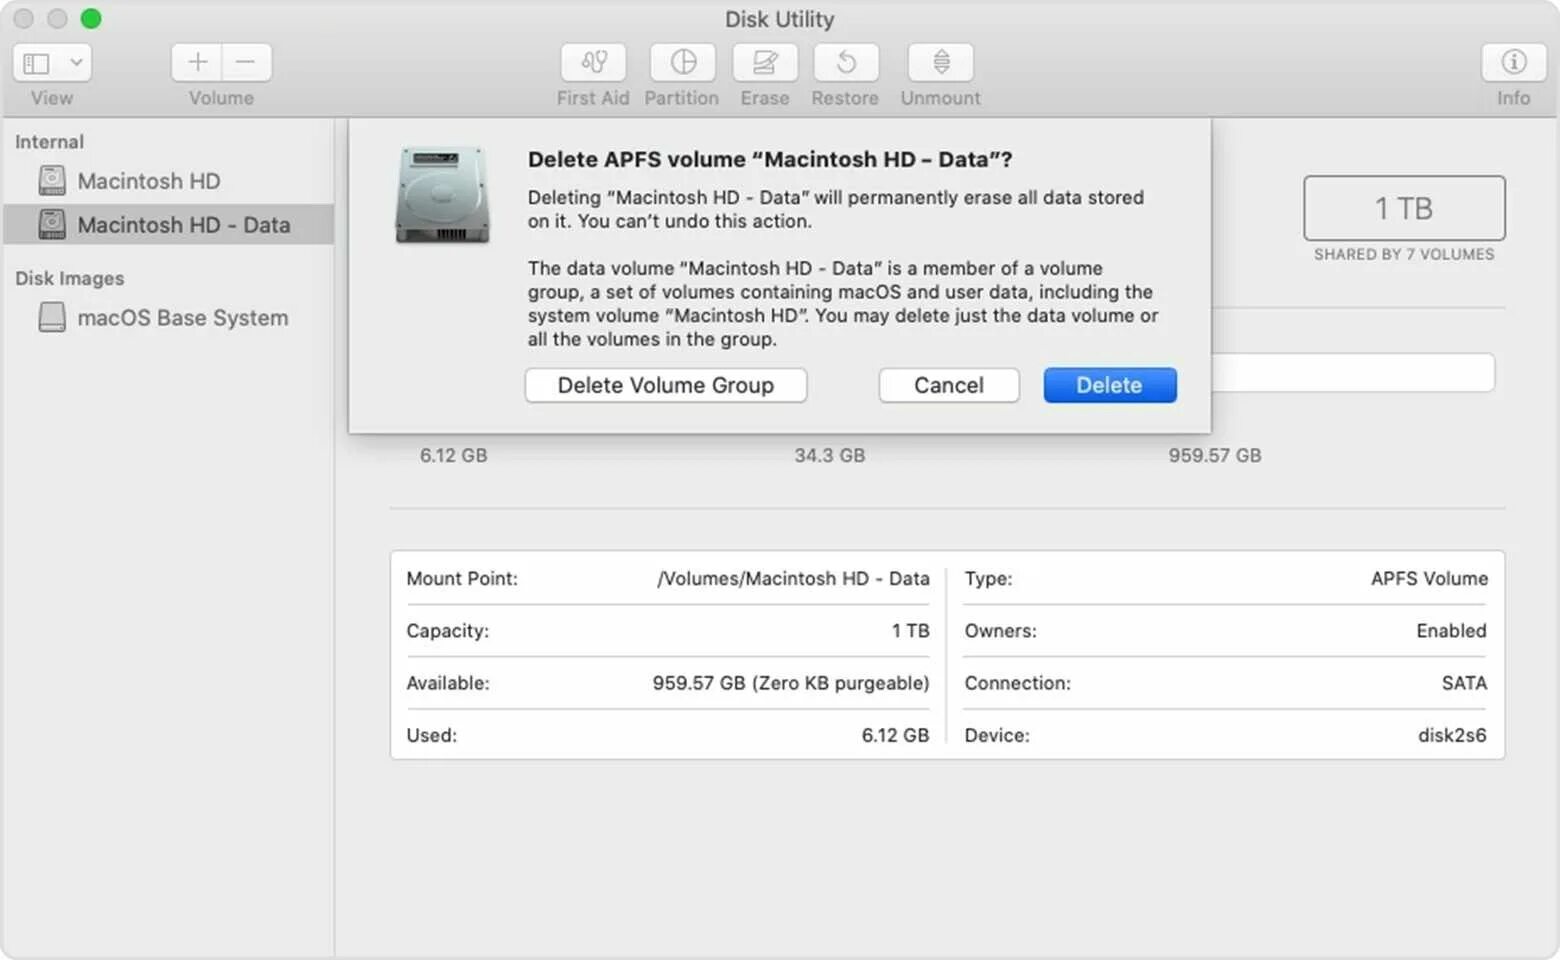
Task: Click the Used 6.12 GB table value
Action: [x=895, y=735]
